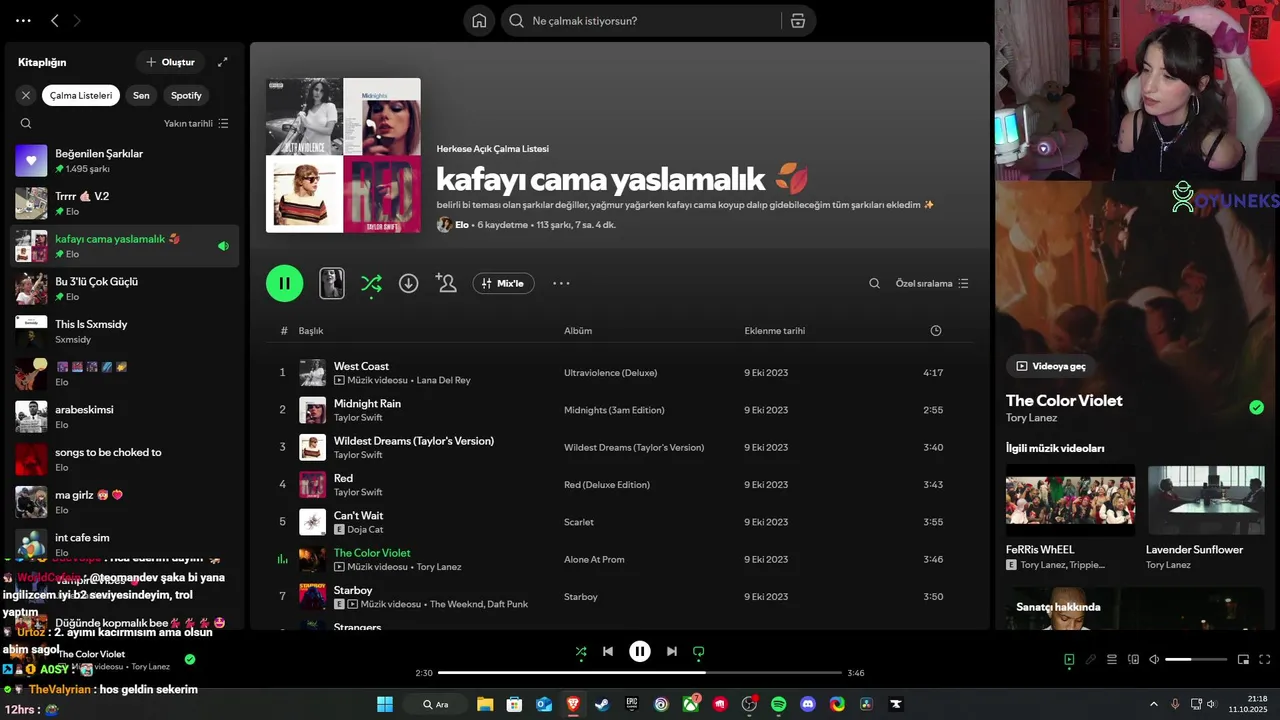Pause playback in the bottom player bar
This screenshot has width=1280, height=720.
(640, 651)
